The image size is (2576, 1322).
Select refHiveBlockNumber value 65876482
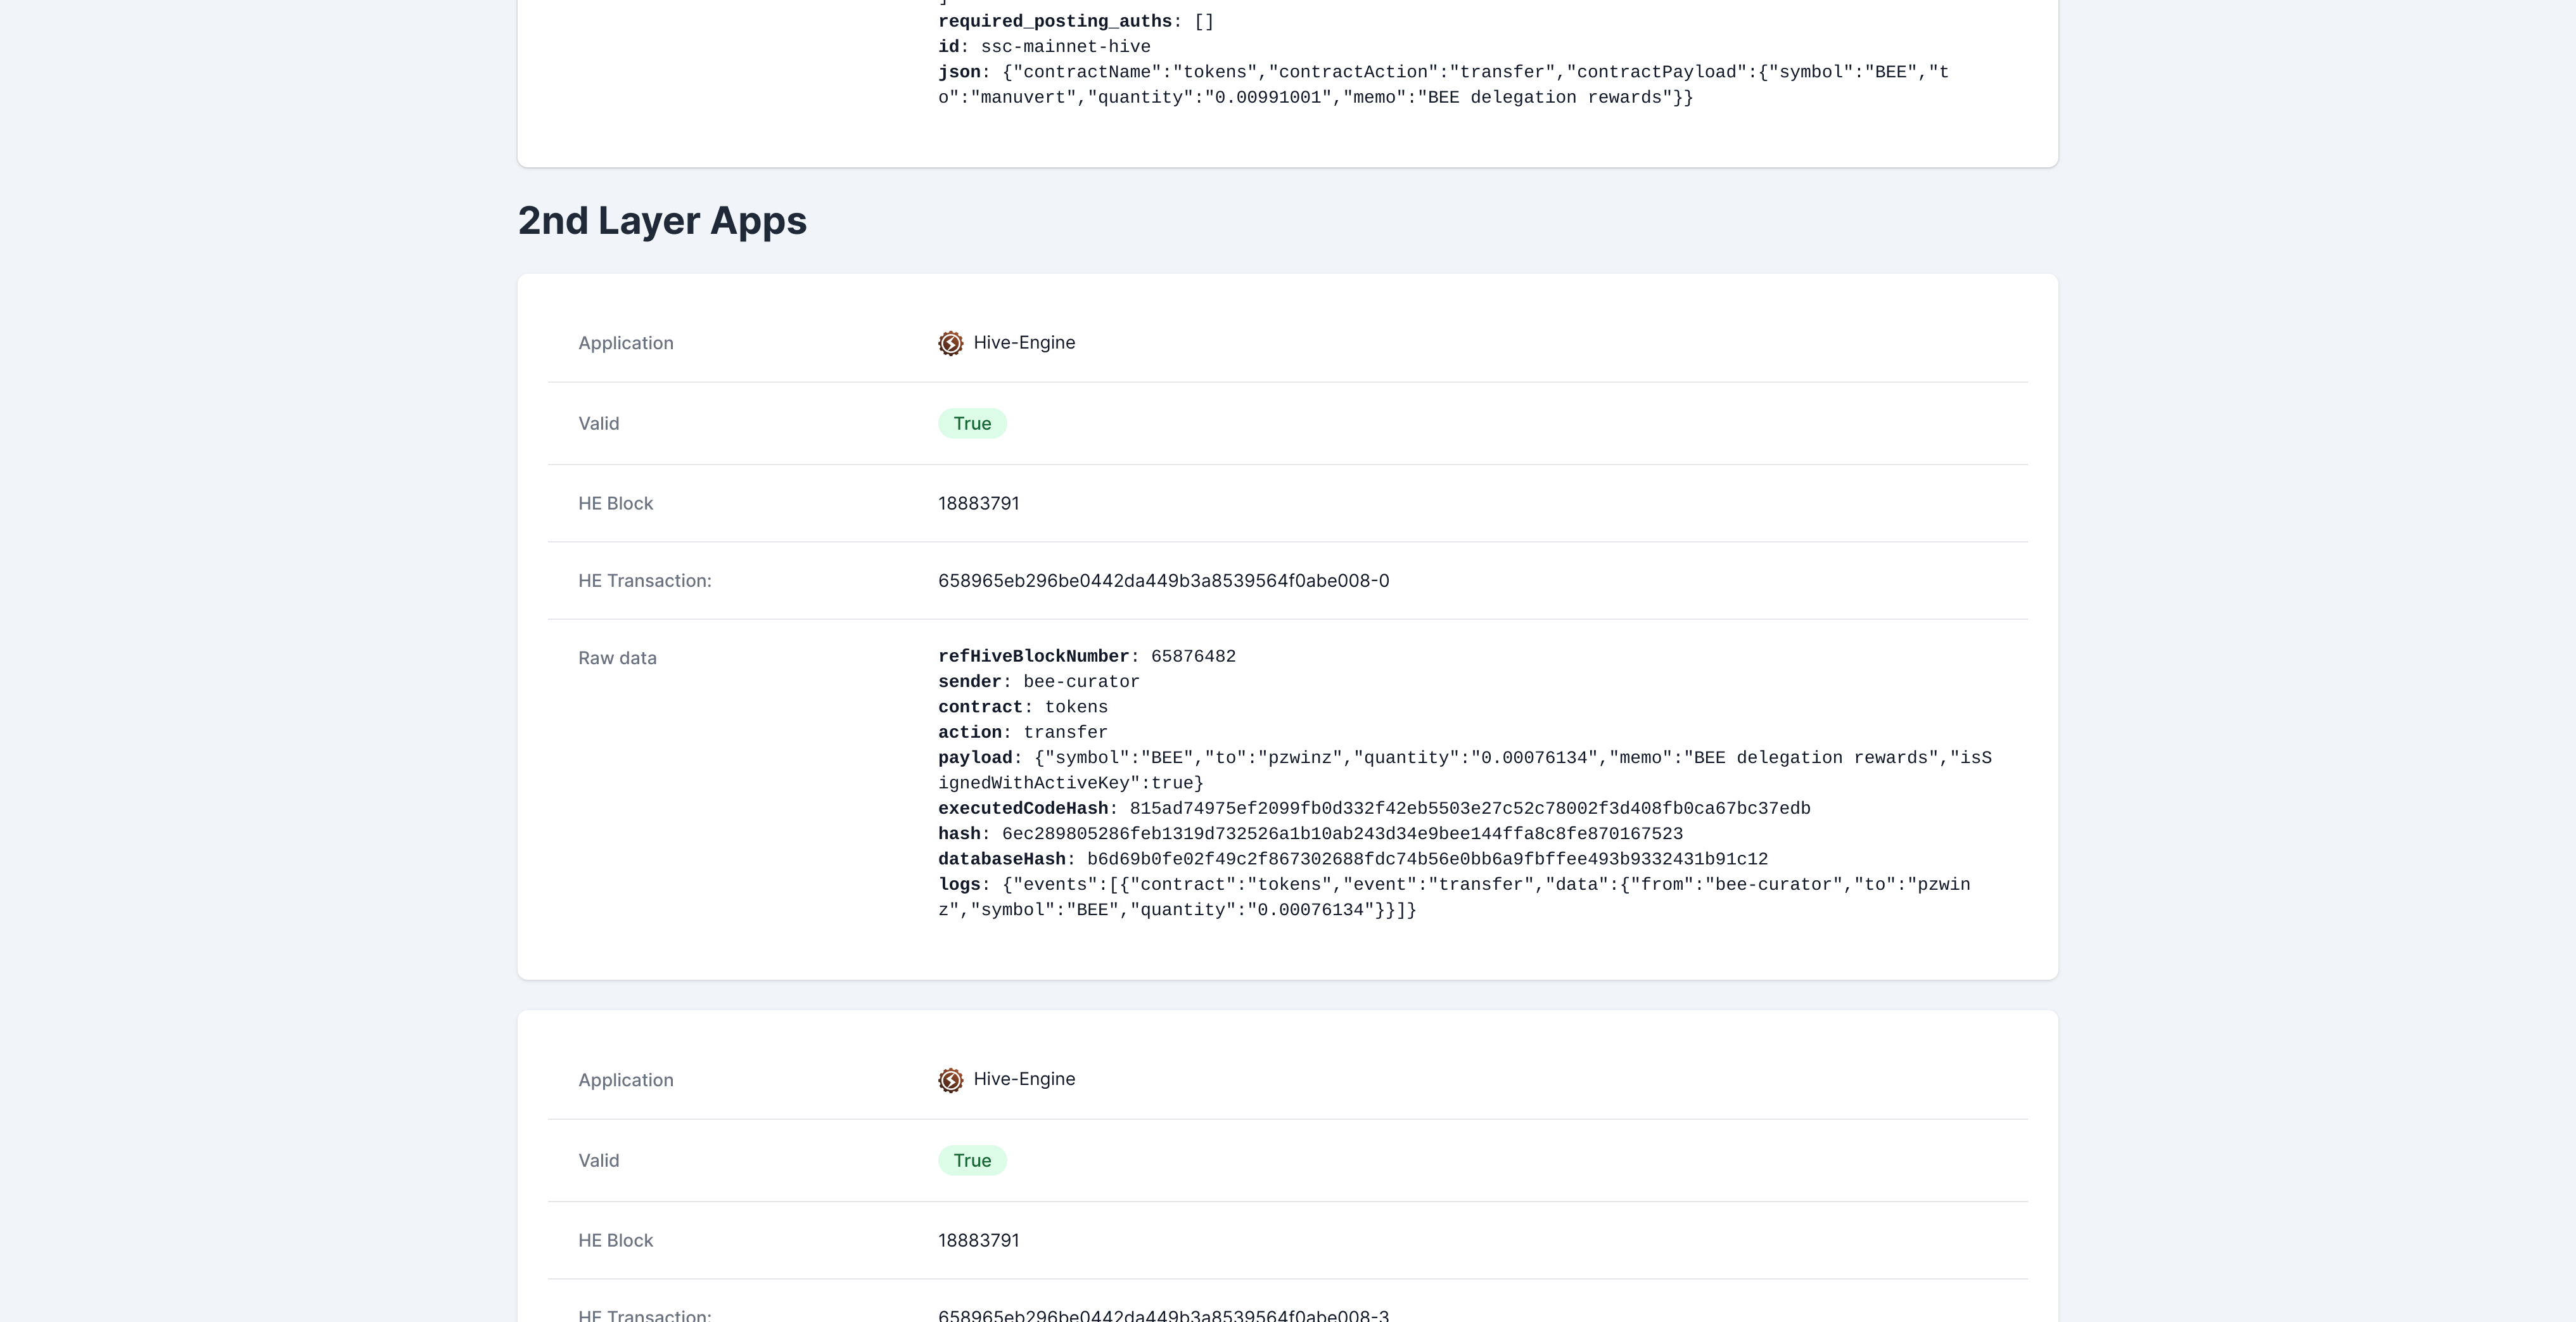(x=1193, y=657)
